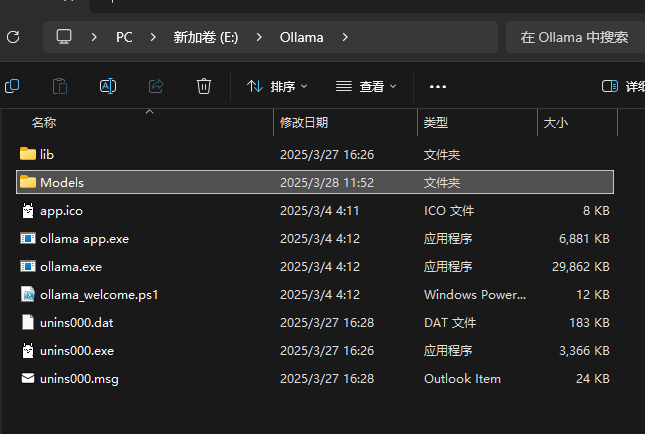Go to 新加卷 (E:) in breadcrumb
Screen dimensions: 645x434
[x=206, y=37]
